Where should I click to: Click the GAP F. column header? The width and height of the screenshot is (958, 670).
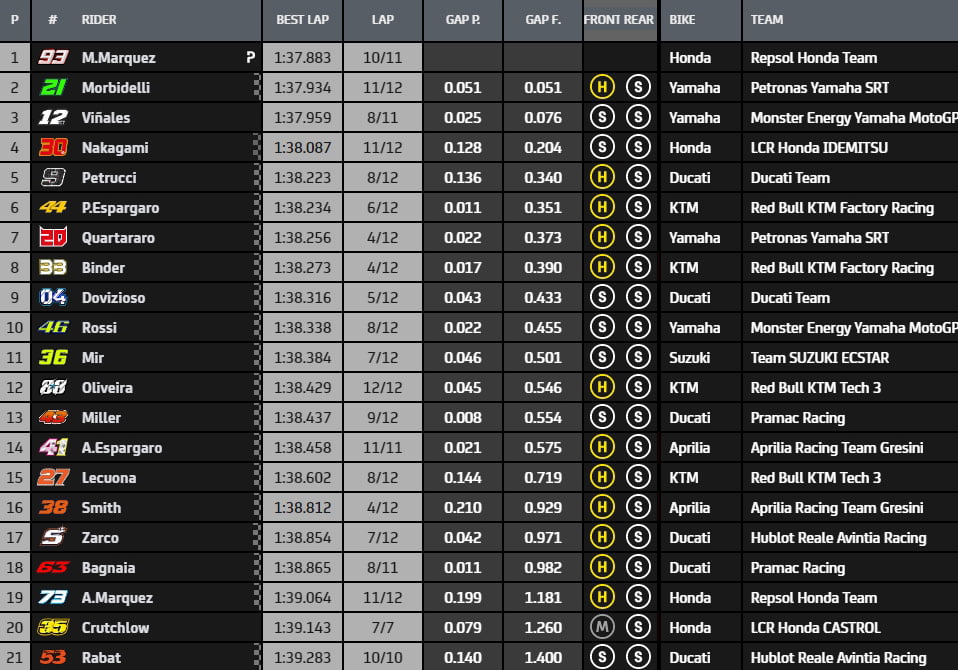[x=543, y=19]
